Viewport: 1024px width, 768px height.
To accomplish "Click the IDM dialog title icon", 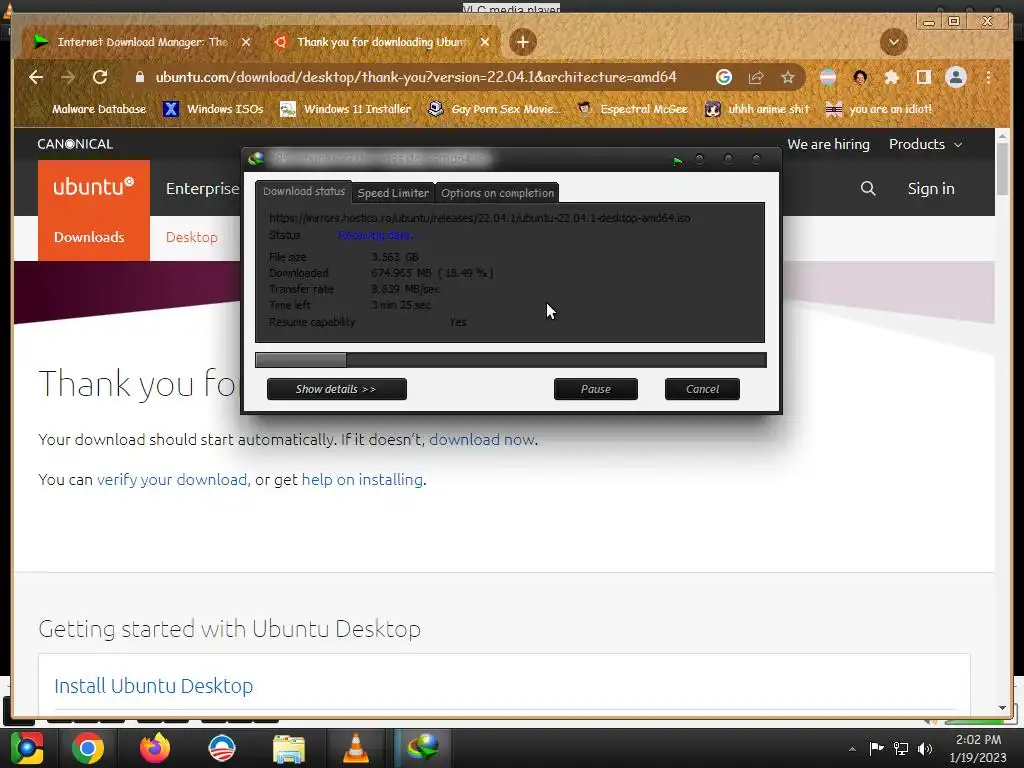I will [256, 159].
